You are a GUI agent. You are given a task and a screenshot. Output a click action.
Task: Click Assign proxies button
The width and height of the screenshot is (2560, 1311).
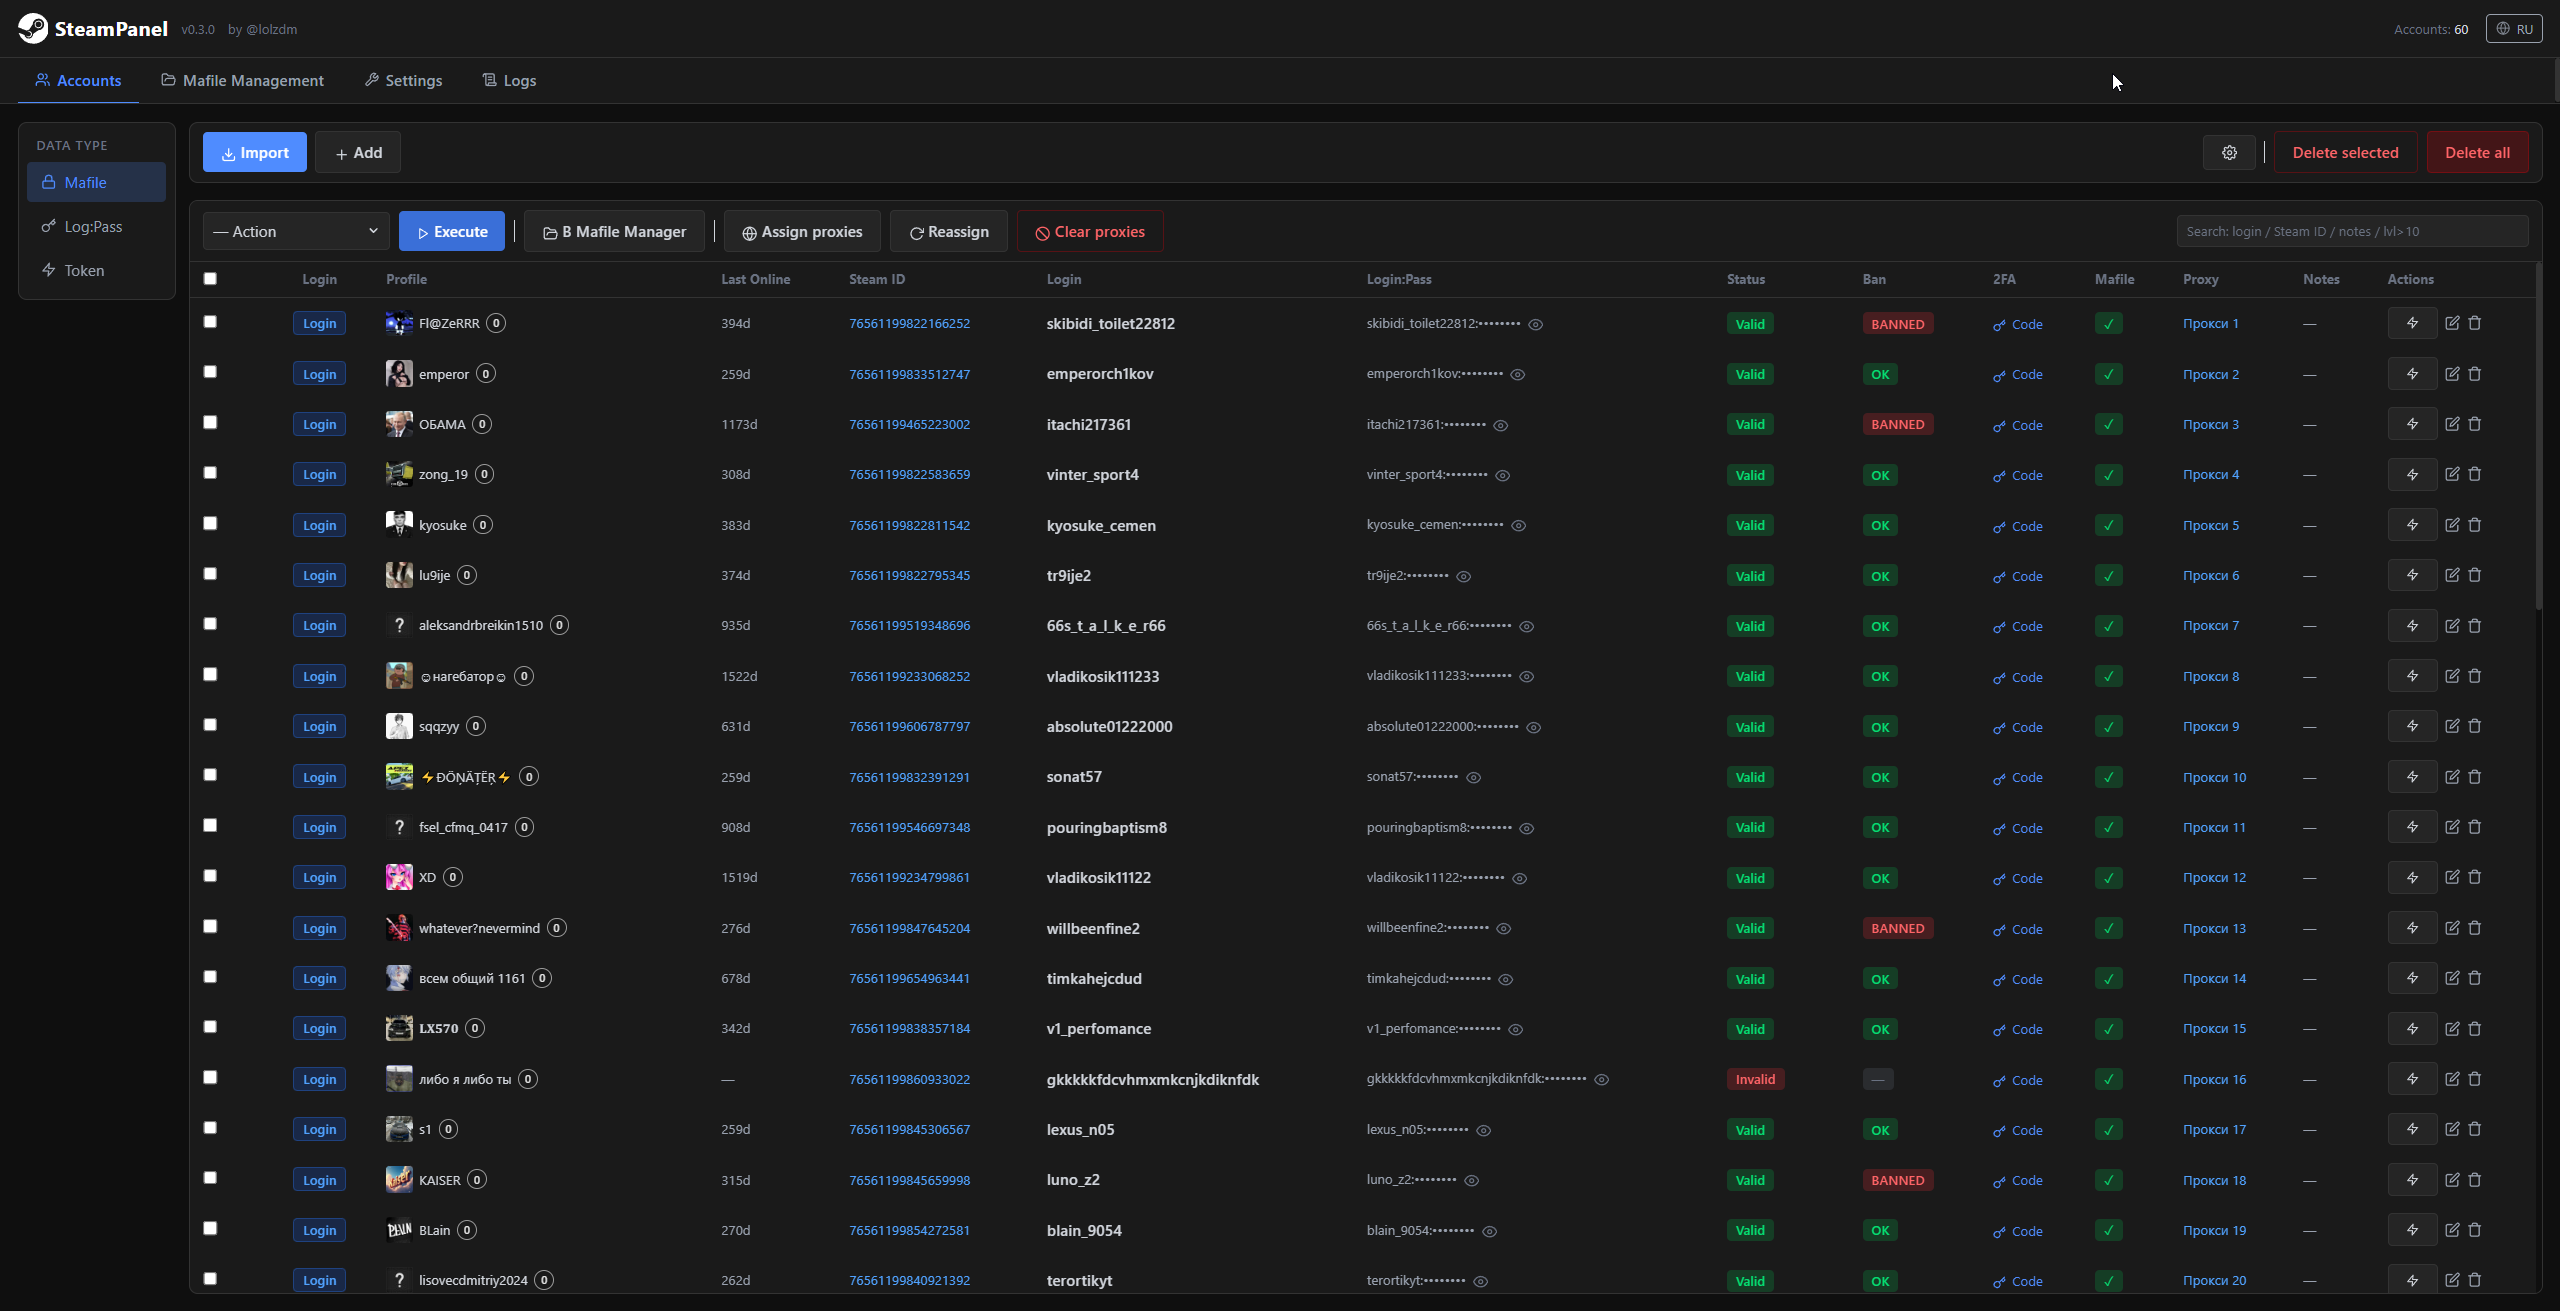pyautogui.click(x=802, y=231)
